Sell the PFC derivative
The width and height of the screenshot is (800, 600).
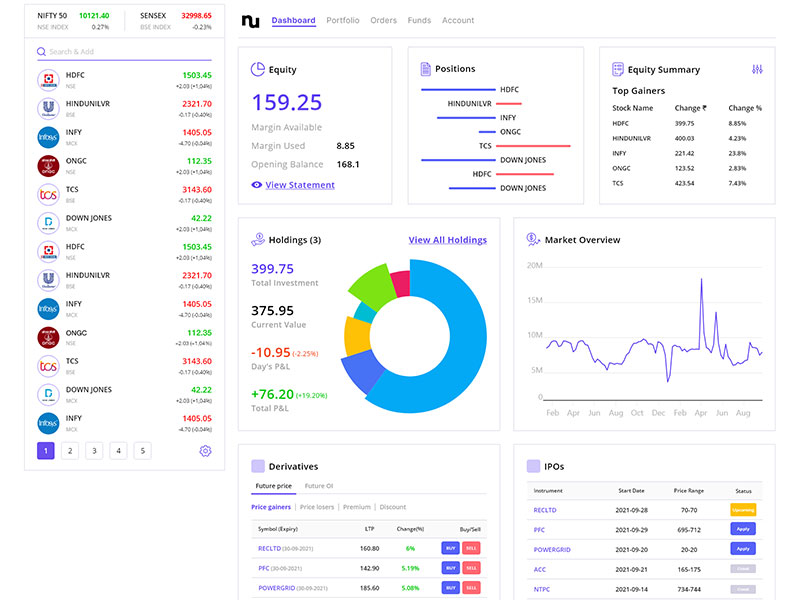pyautogui.click(x=471, y=568)
